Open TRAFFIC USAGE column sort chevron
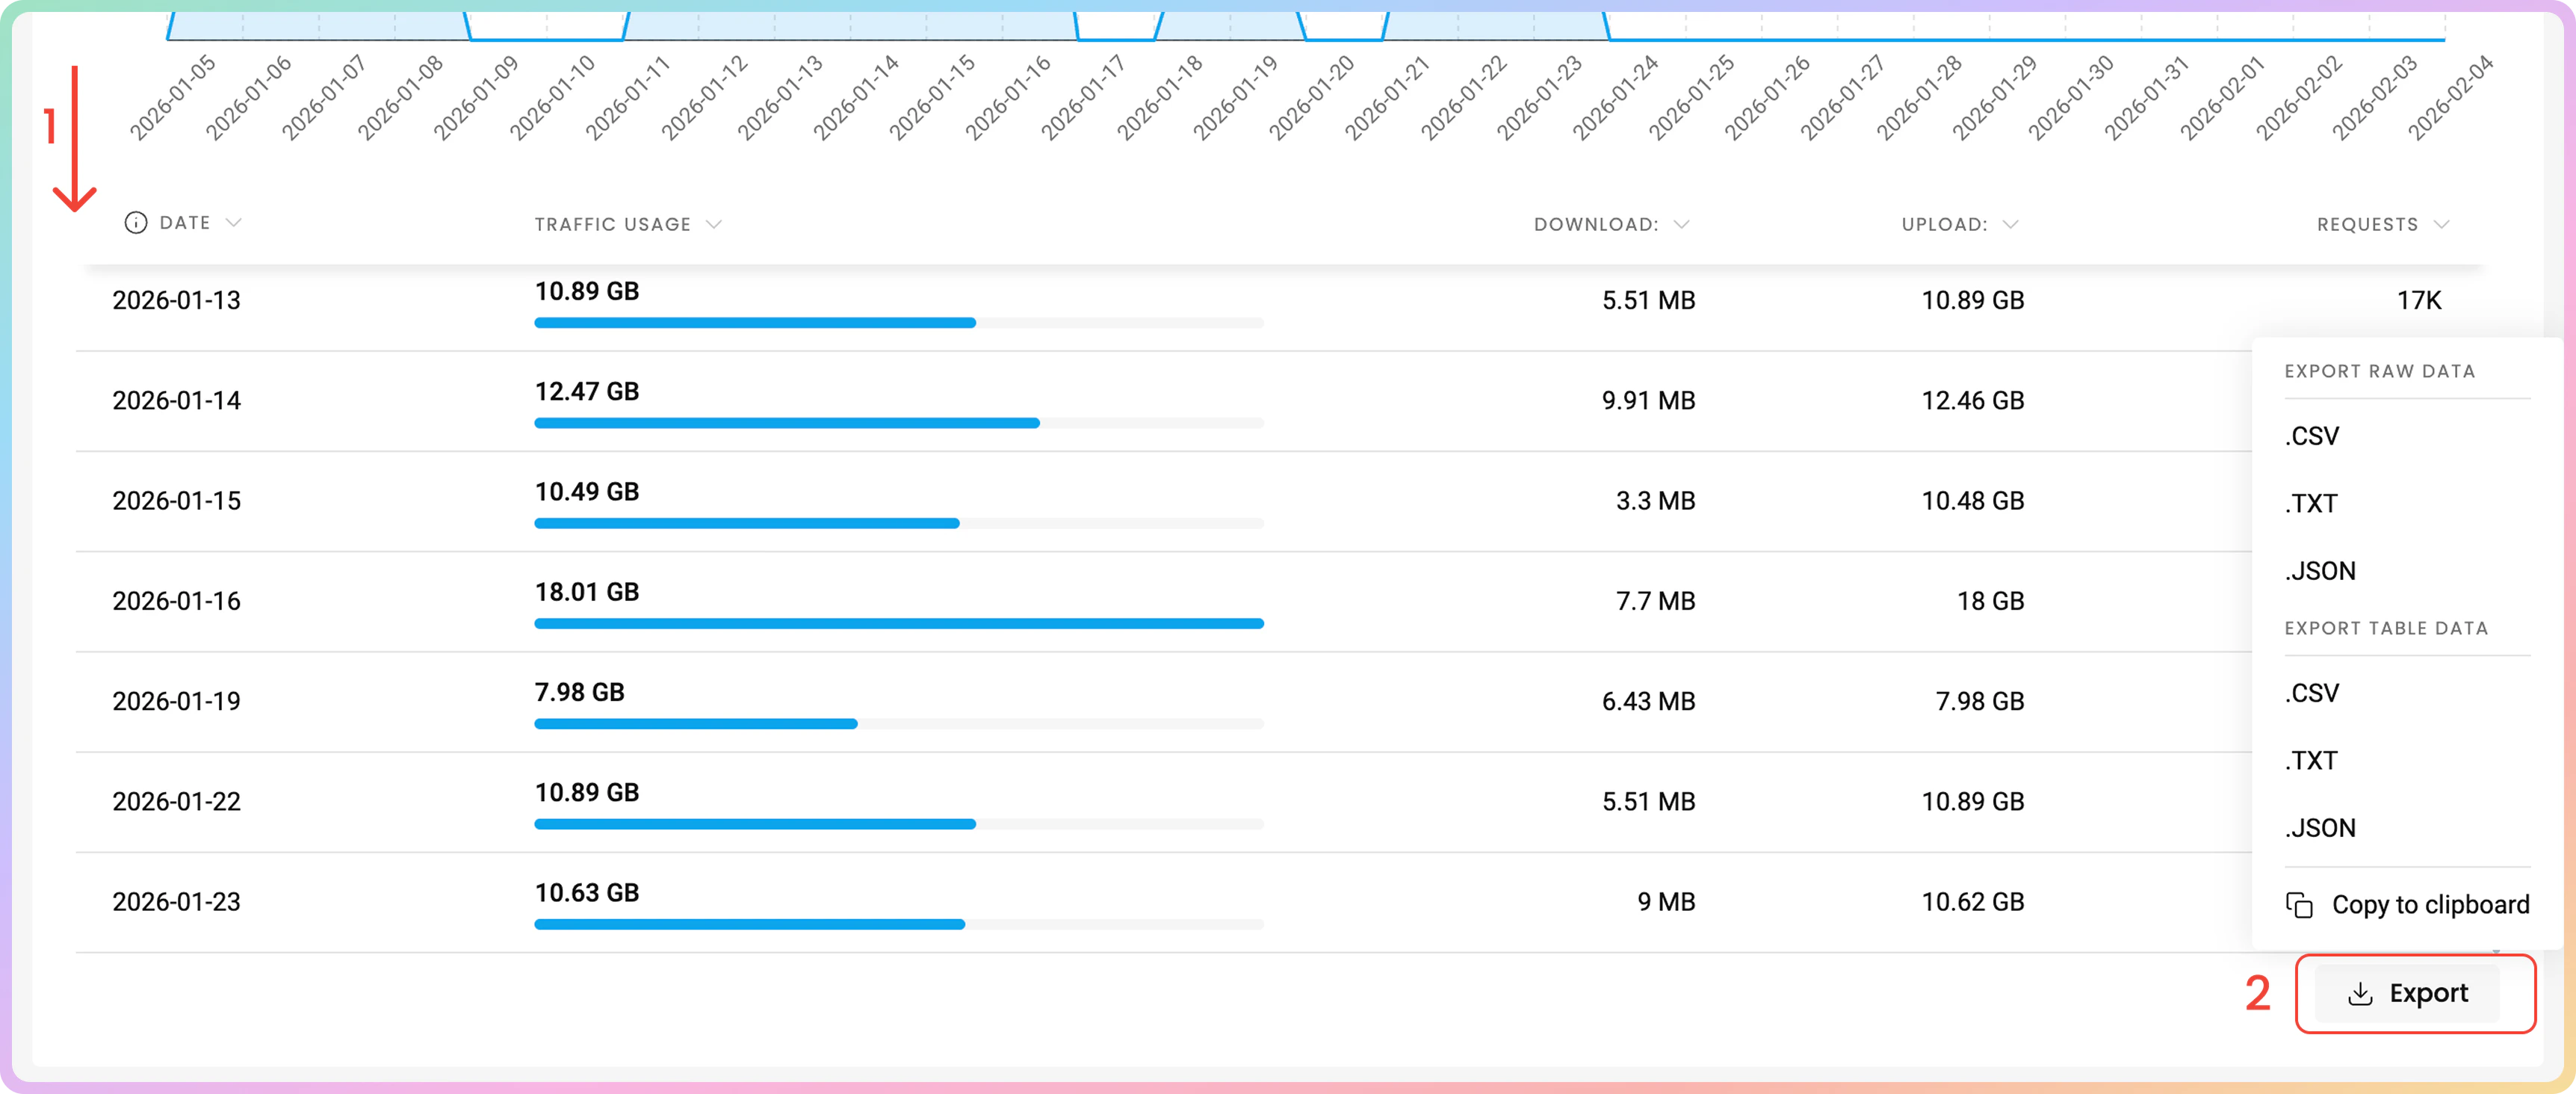The width and height of the screenshot is (2576, 1094). [713, 225]
